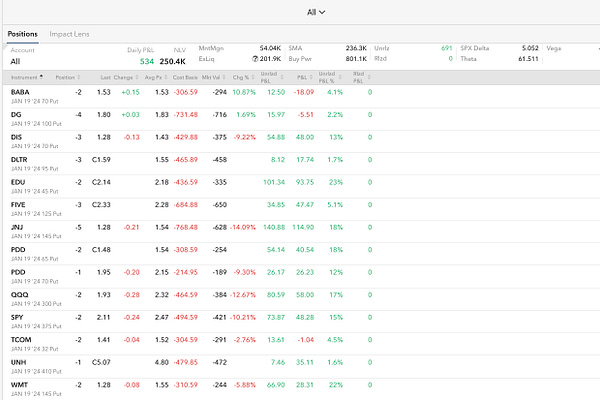Image resolution: width=600 pixels, height=400 pixels.
Task: Click the Unrlz value 691
Action: click(447, 48)
